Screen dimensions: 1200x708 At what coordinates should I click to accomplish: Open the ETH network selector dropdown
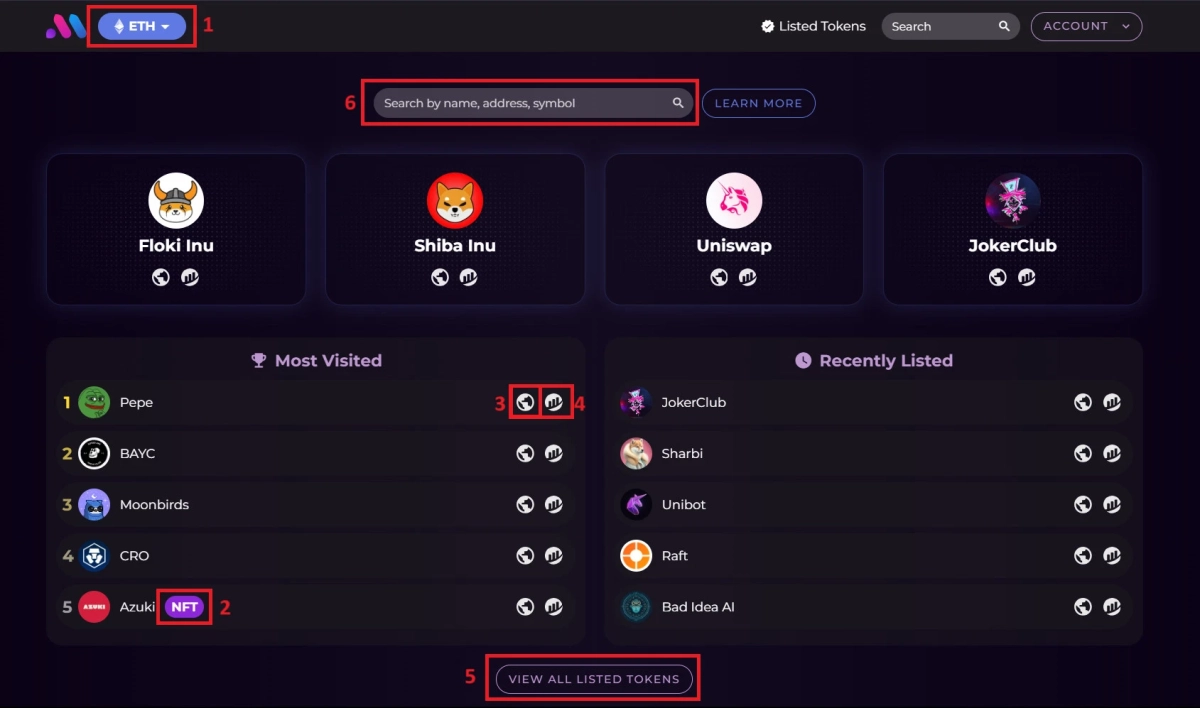click(x=141, y=26)
